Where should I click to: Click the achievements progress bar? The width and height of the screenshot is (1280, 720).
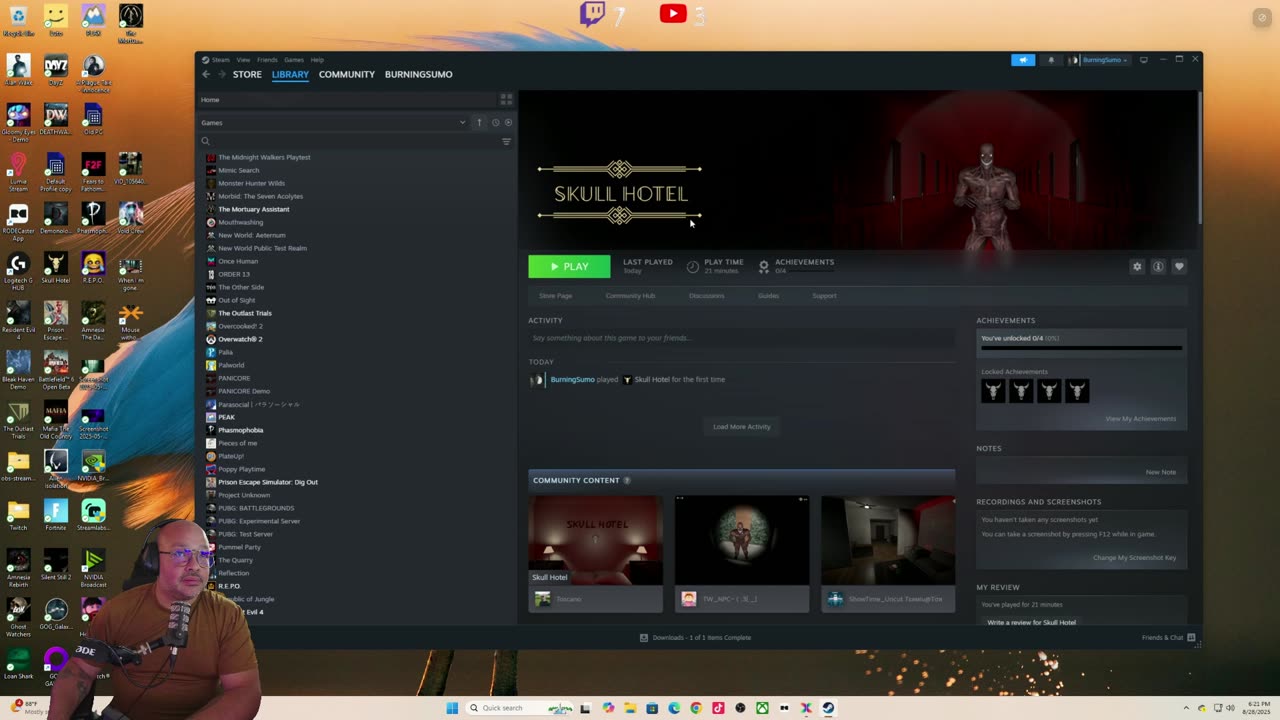pos(1081,348)
